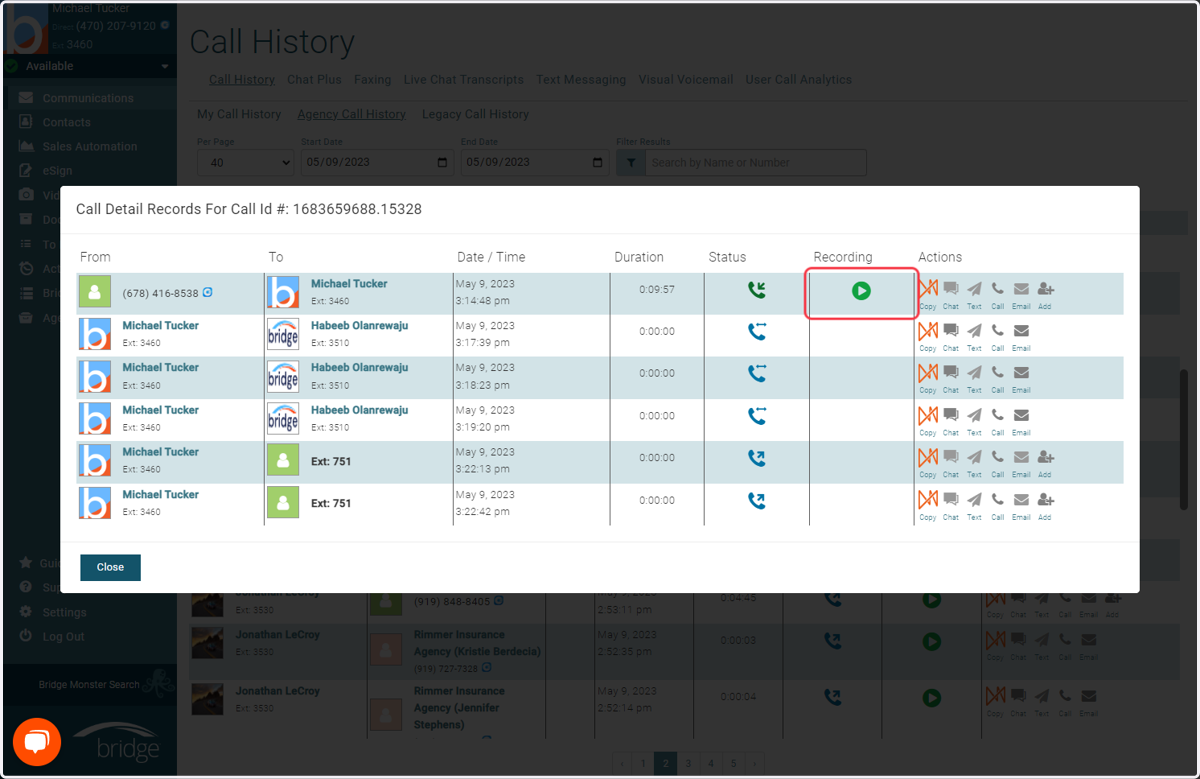Click the transfer status icon at 3:17:39 pm

tap(757, 331)
